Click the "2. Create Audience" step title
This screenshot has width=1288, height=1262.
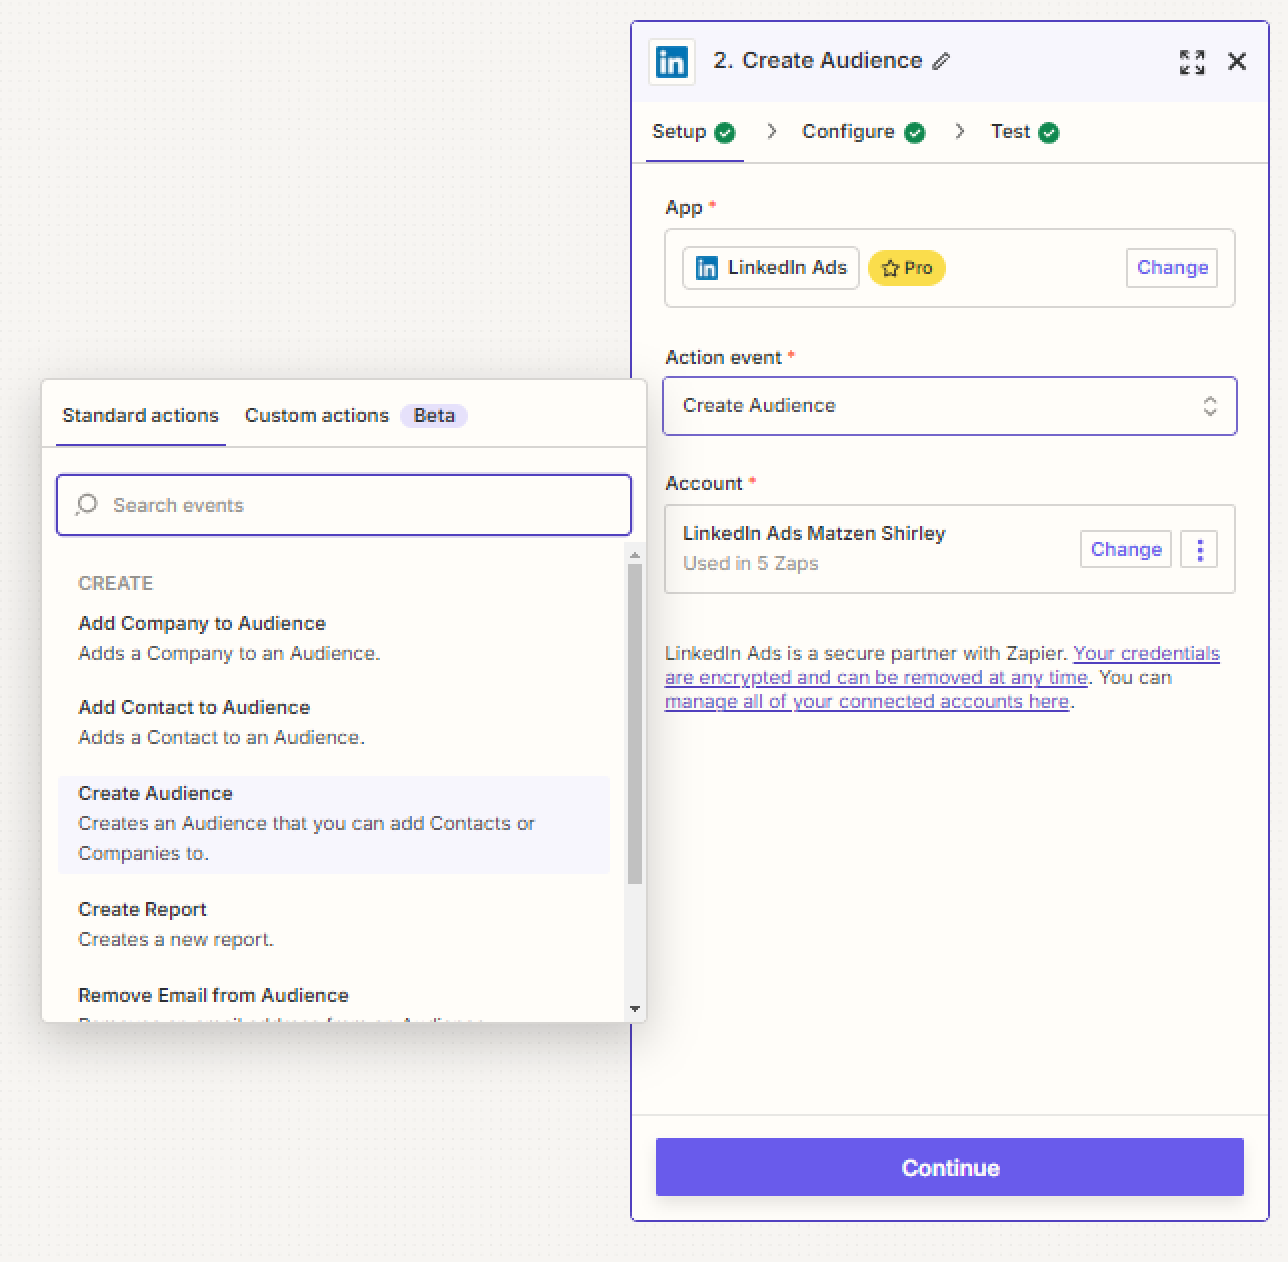click(818, 61)
